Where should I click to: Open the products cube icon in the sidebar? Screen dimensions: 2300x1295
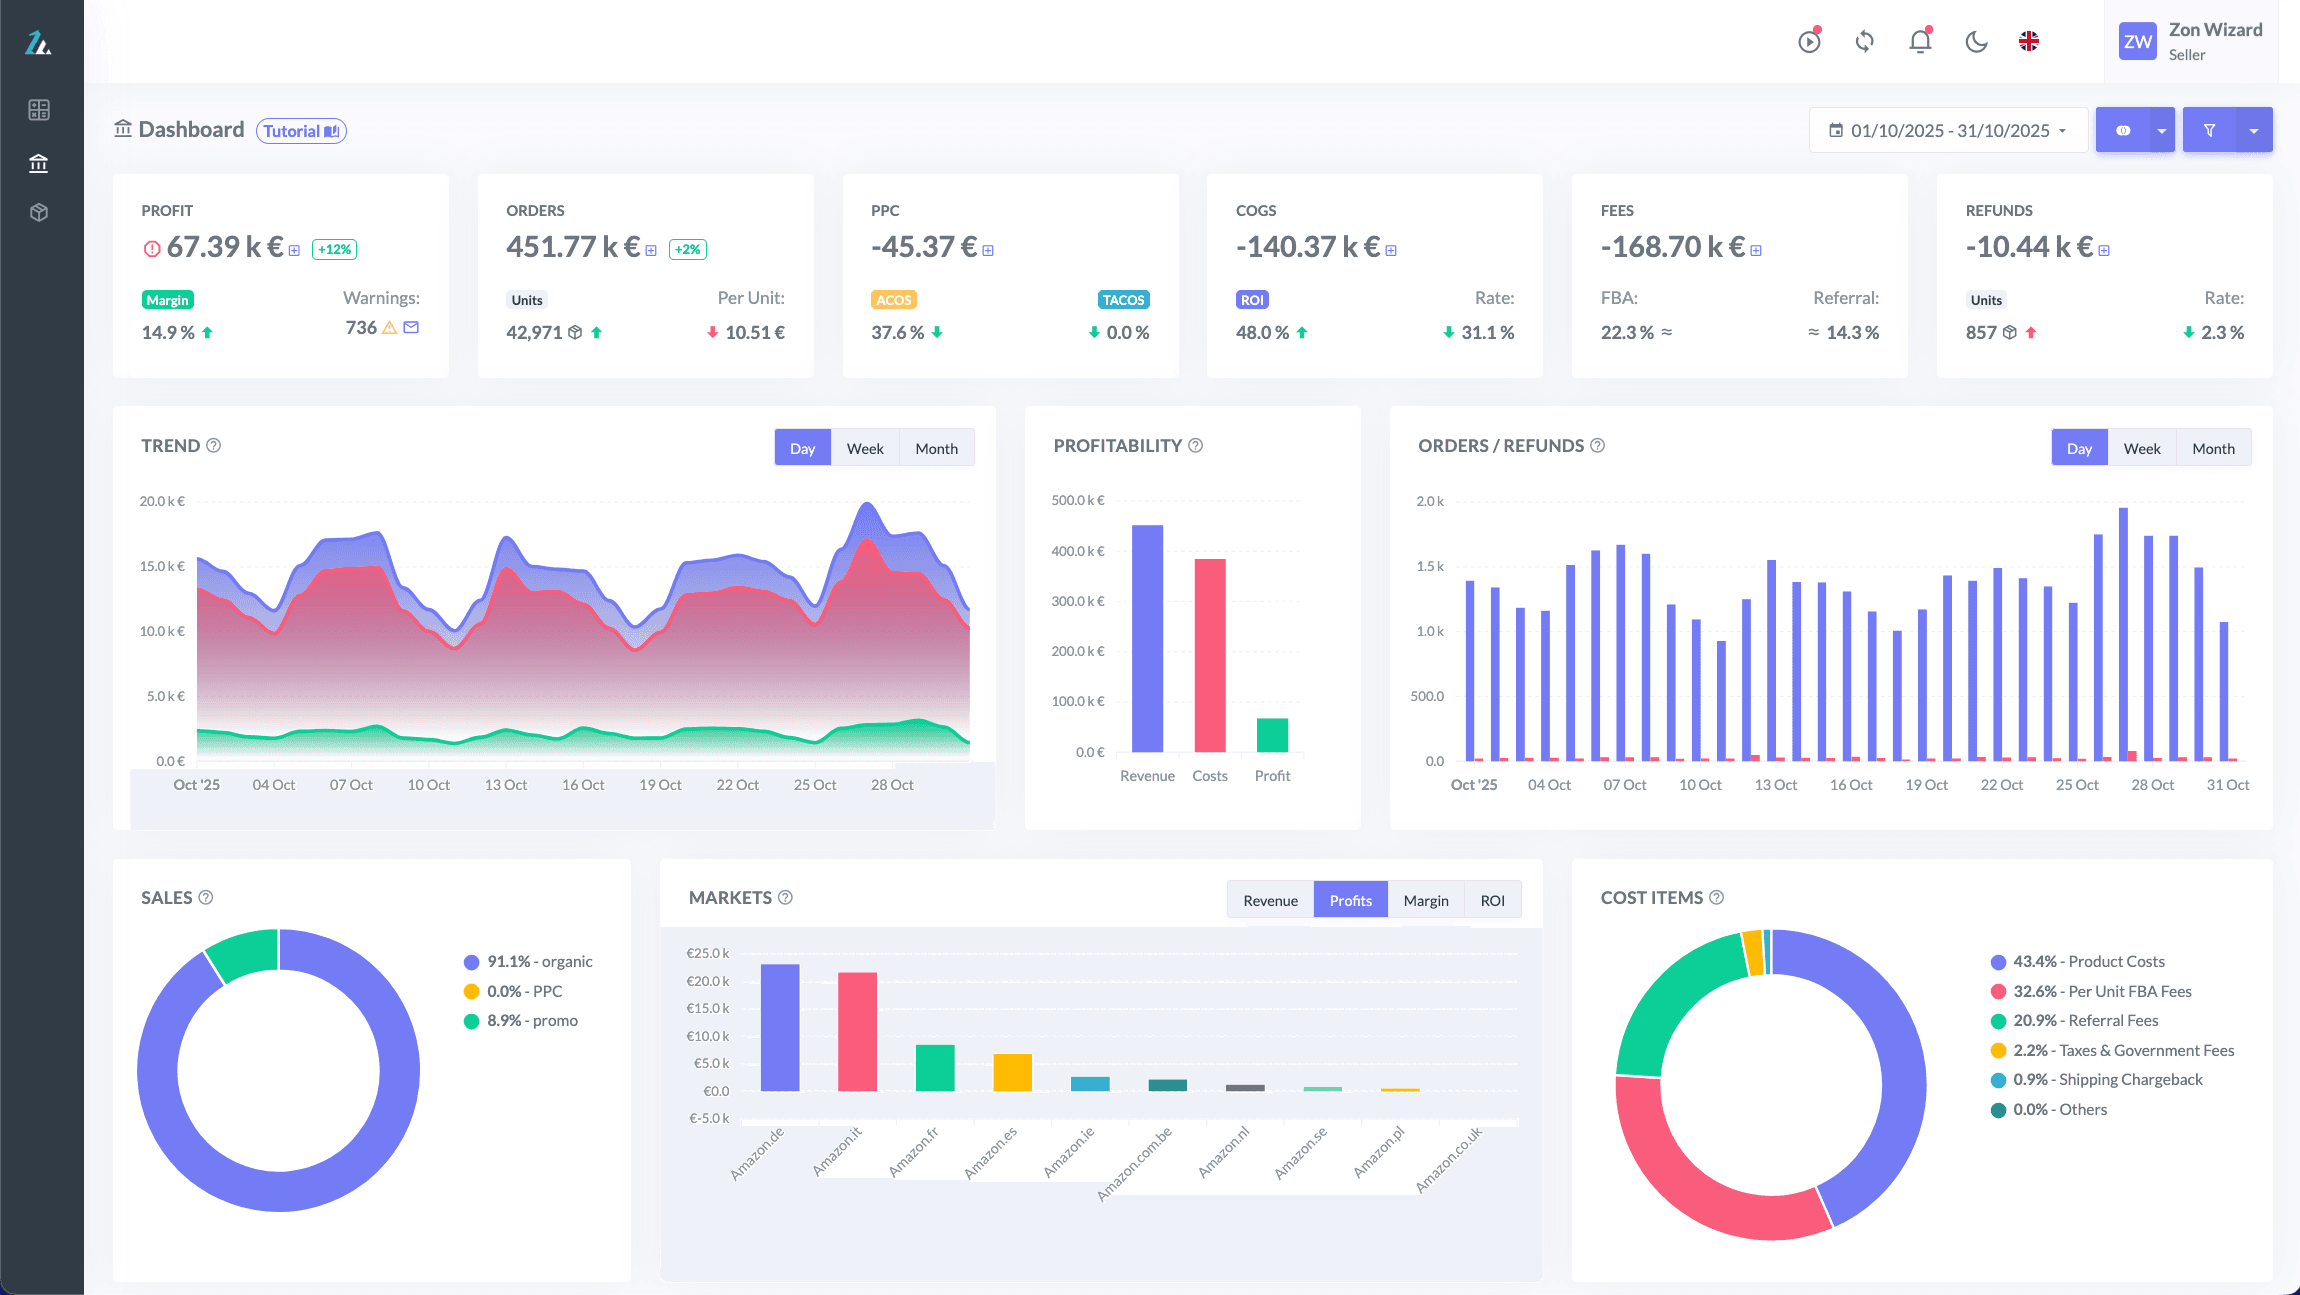[x=39, y=212]
